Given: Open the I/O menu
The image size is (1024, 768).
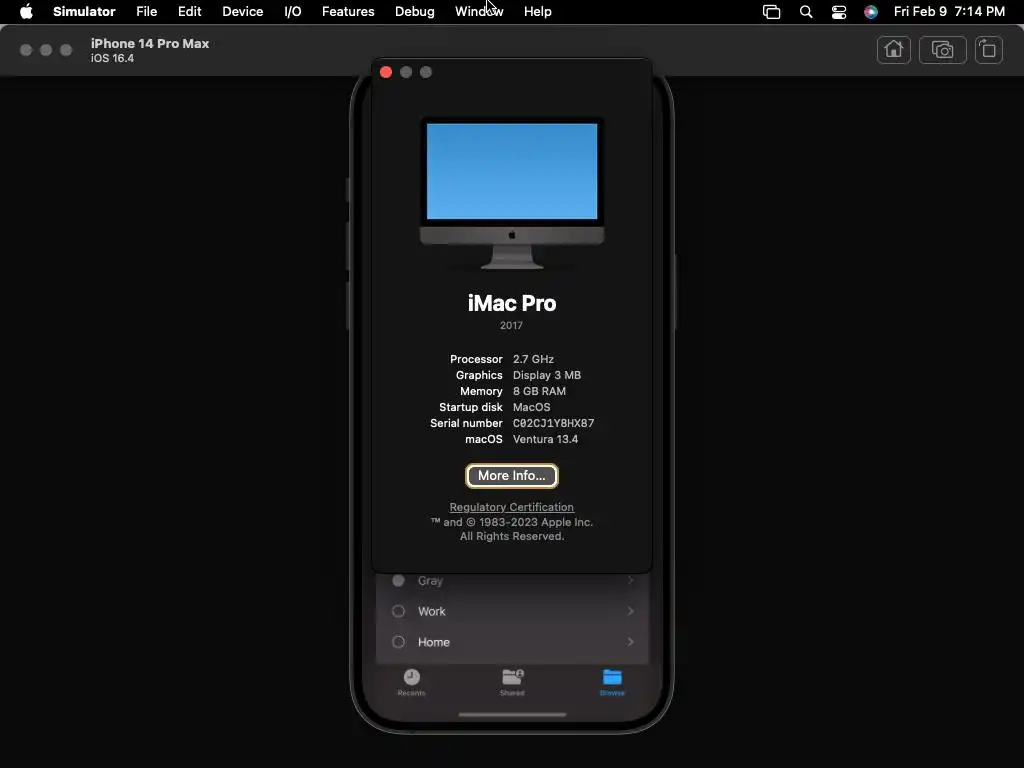Looking at the screenshot, I should [x=293, y=12].
